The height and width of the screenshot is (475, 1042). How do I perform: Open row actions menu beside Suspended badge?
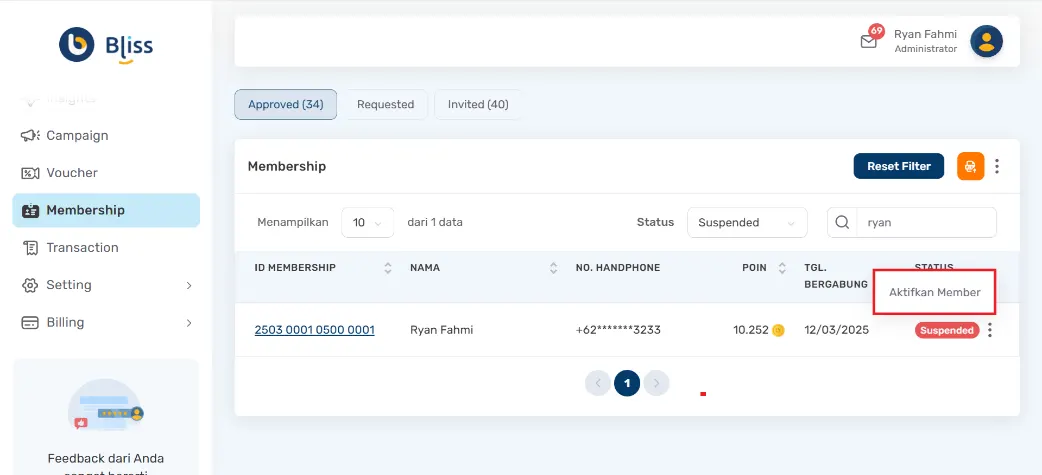(x=990, y=330)
